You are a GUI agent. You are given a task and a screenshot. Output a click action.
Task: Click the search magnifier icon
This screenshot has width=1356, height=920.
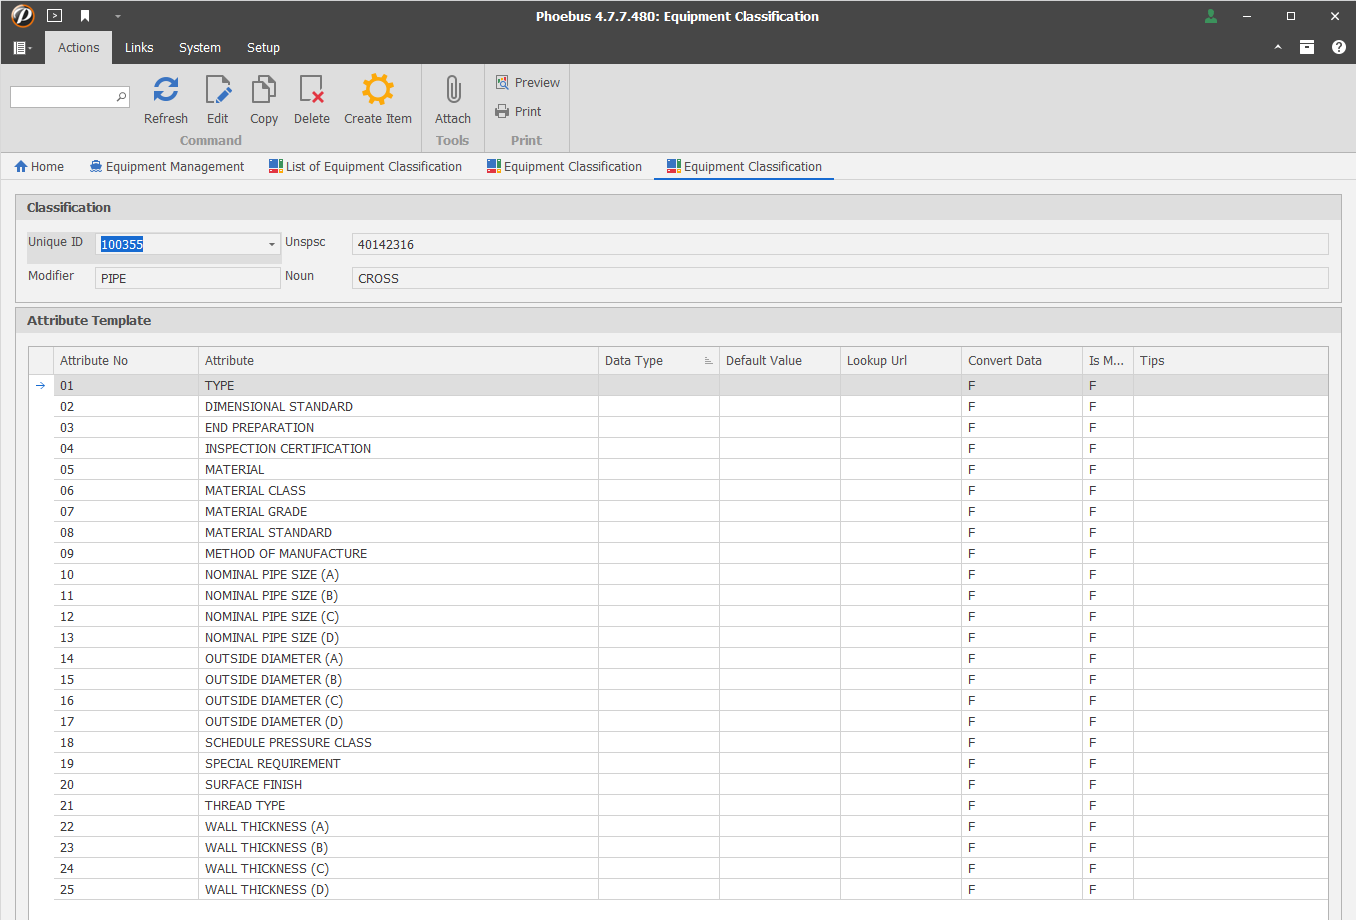[x=122, y=97]
